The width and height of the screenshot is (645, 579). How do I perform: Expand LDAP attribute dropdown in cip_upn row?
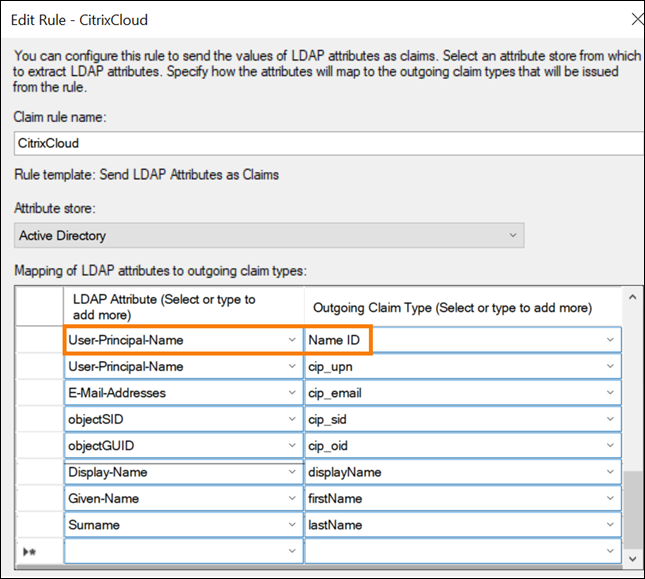[x=292, y=366]
